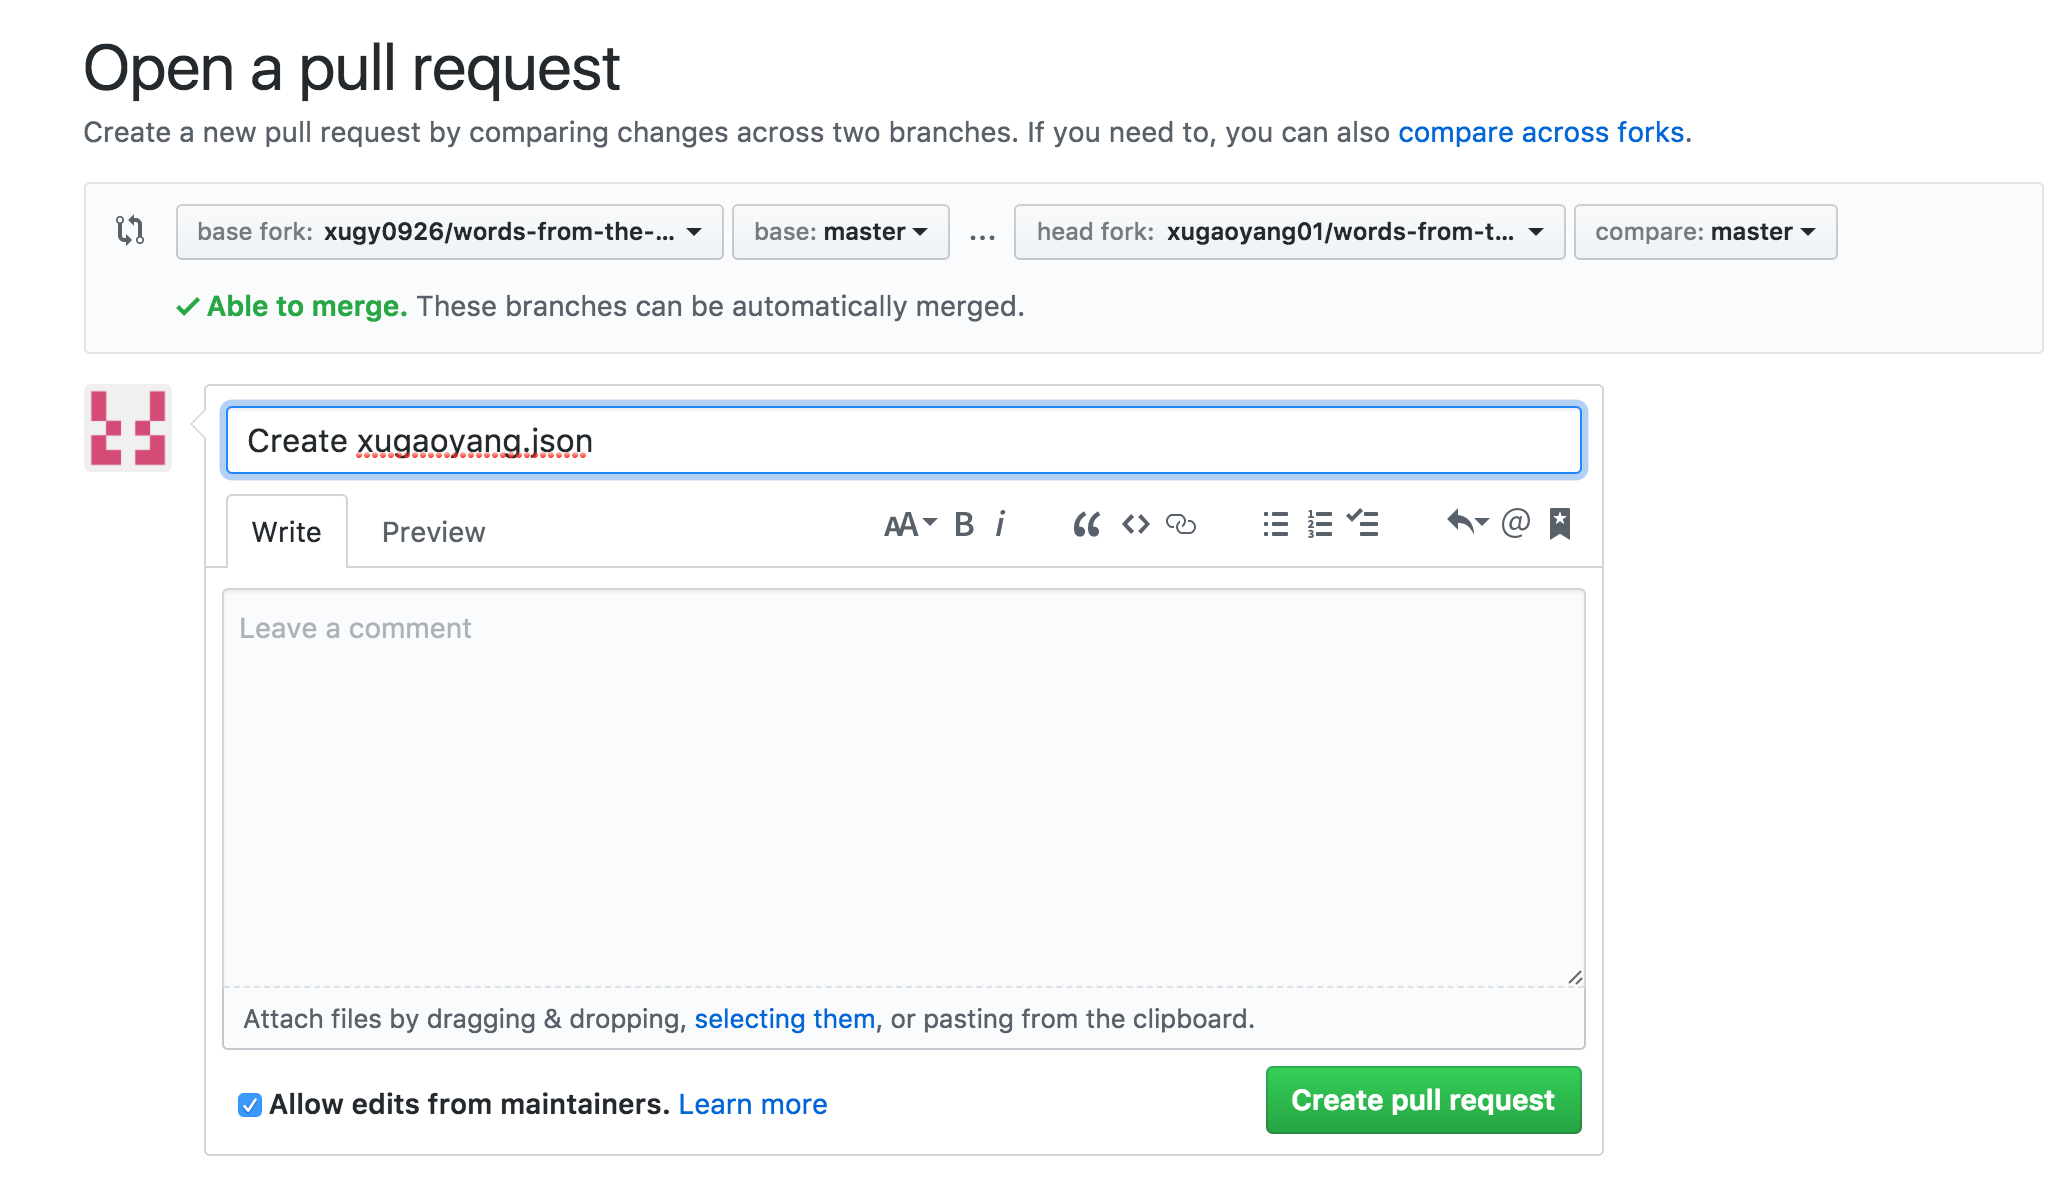
Task: Insert code formatting
Action: (1135, 525)
